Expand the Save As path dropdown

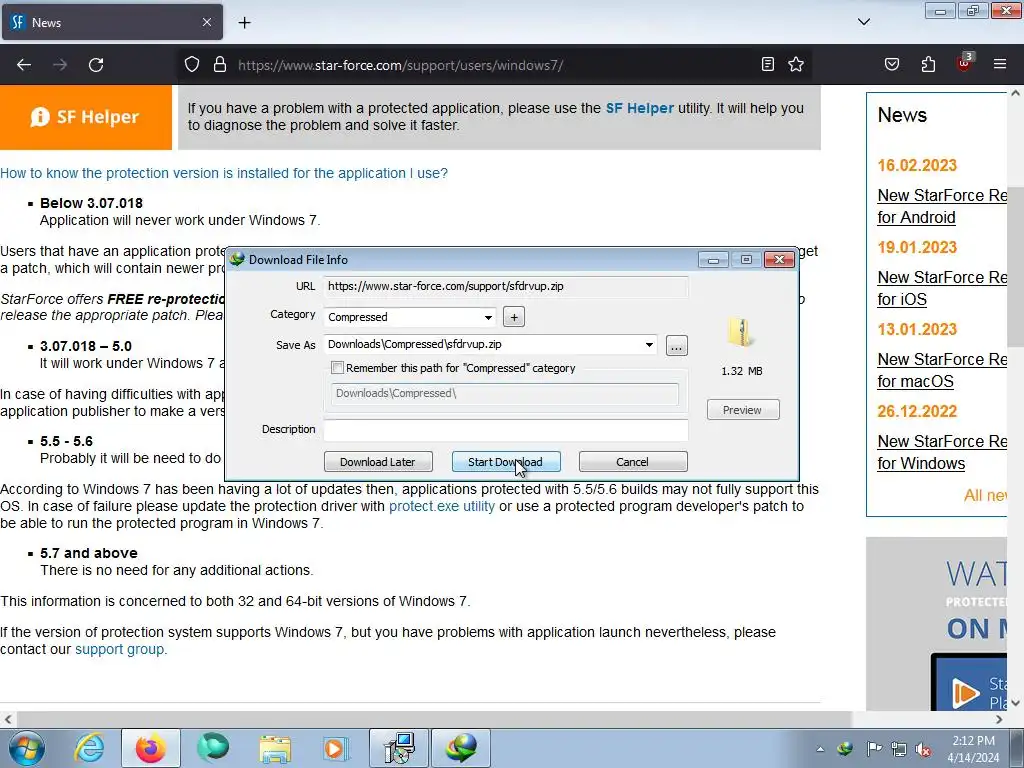(649, 345)
